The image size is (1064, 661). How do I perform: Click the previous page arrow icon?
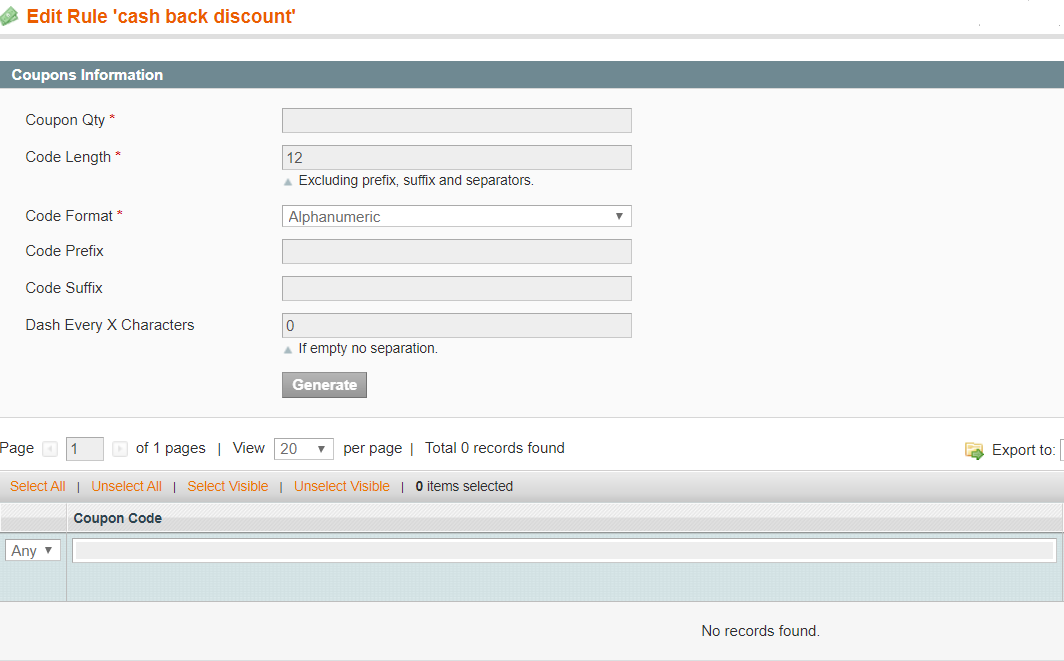50,449
